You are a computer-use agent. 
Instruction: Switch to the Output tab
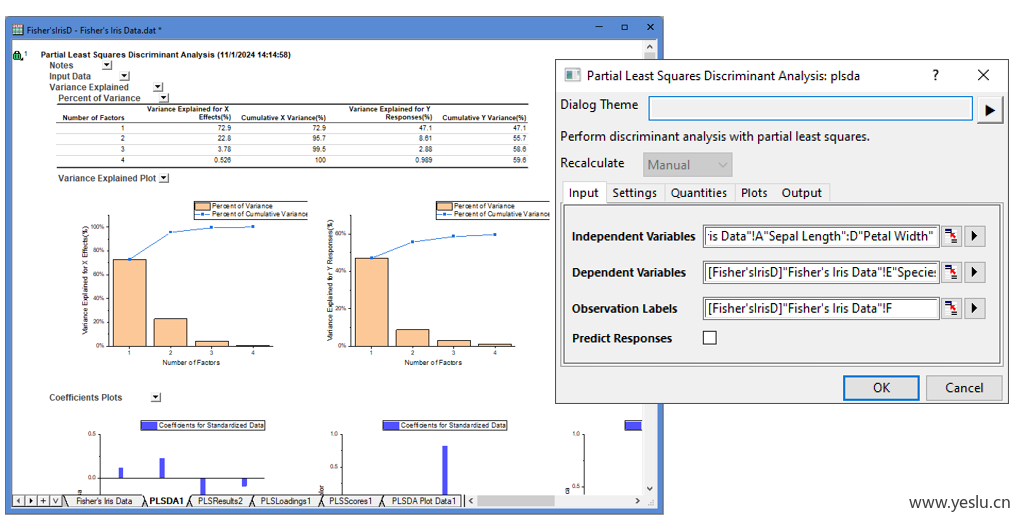[802, 193]
